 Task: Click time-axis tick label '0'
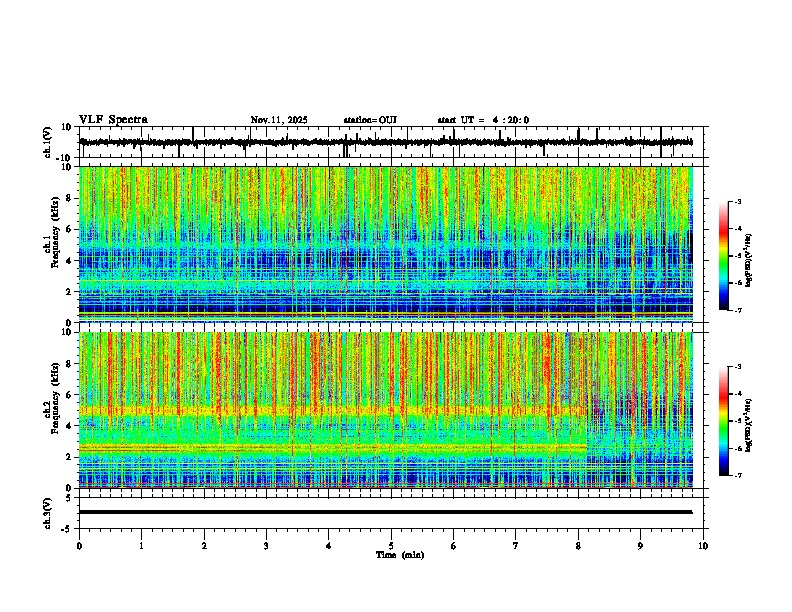tap(79, 546)
